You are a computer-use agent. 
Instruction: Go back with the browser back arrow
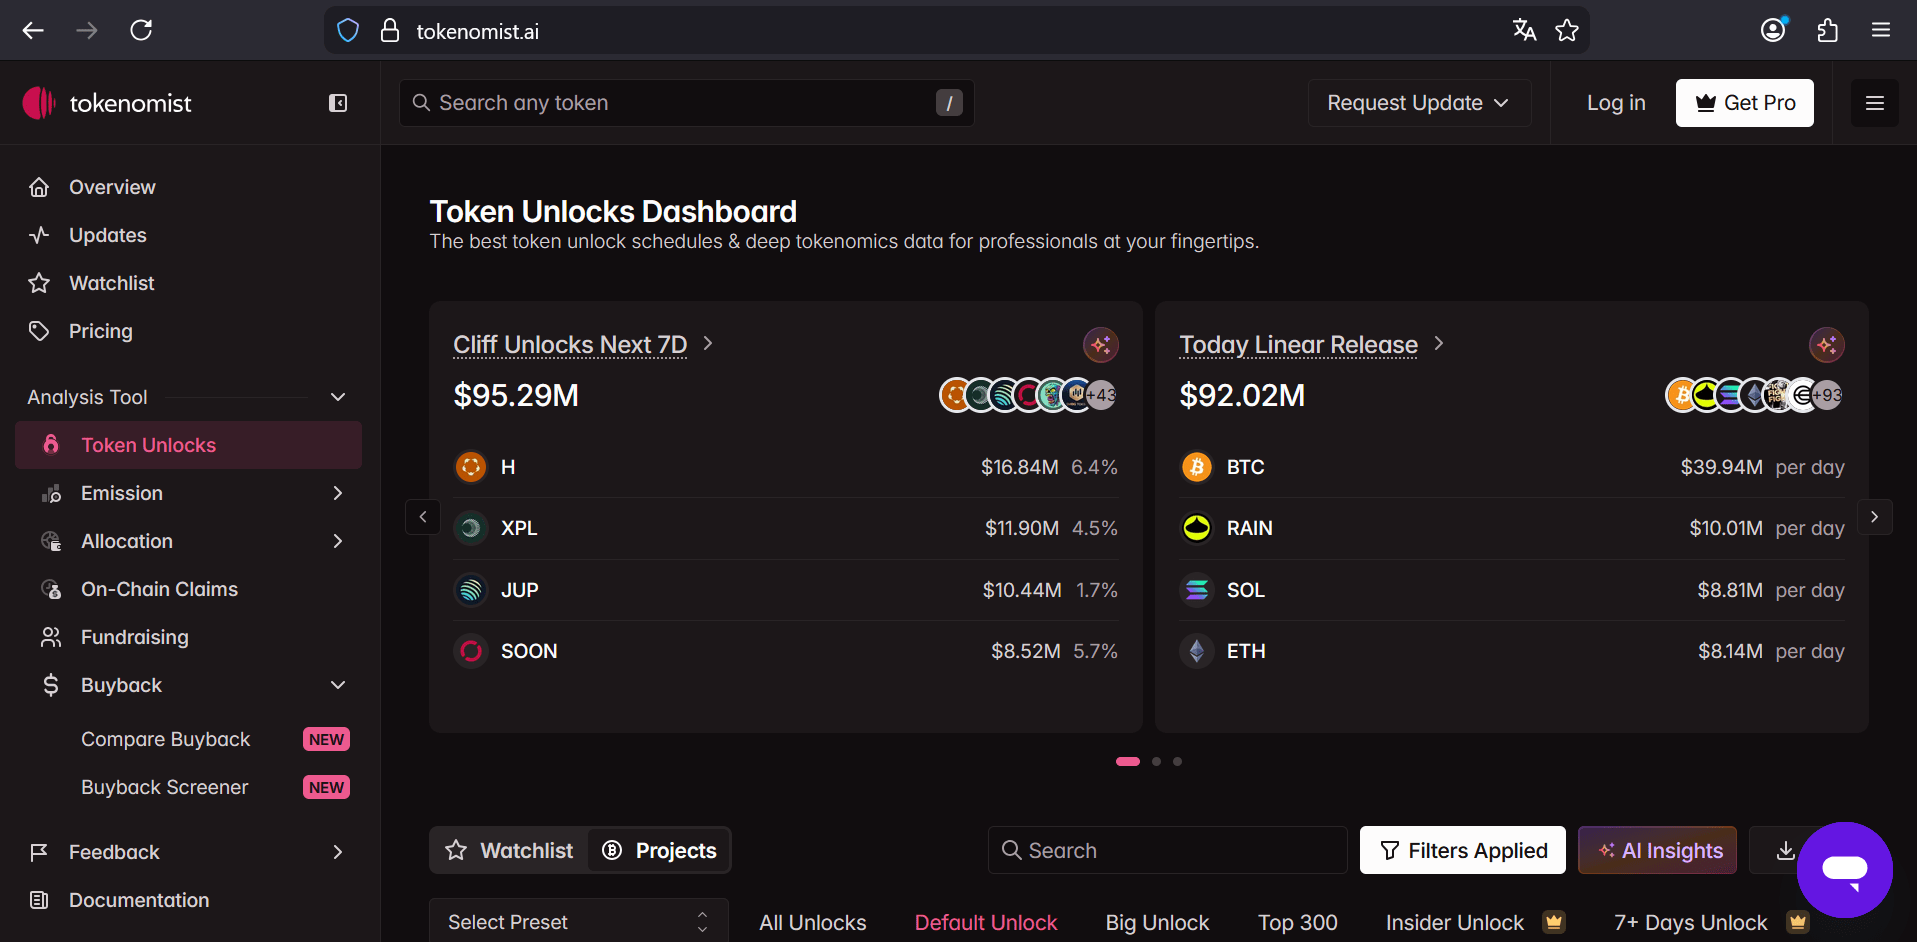33,30
